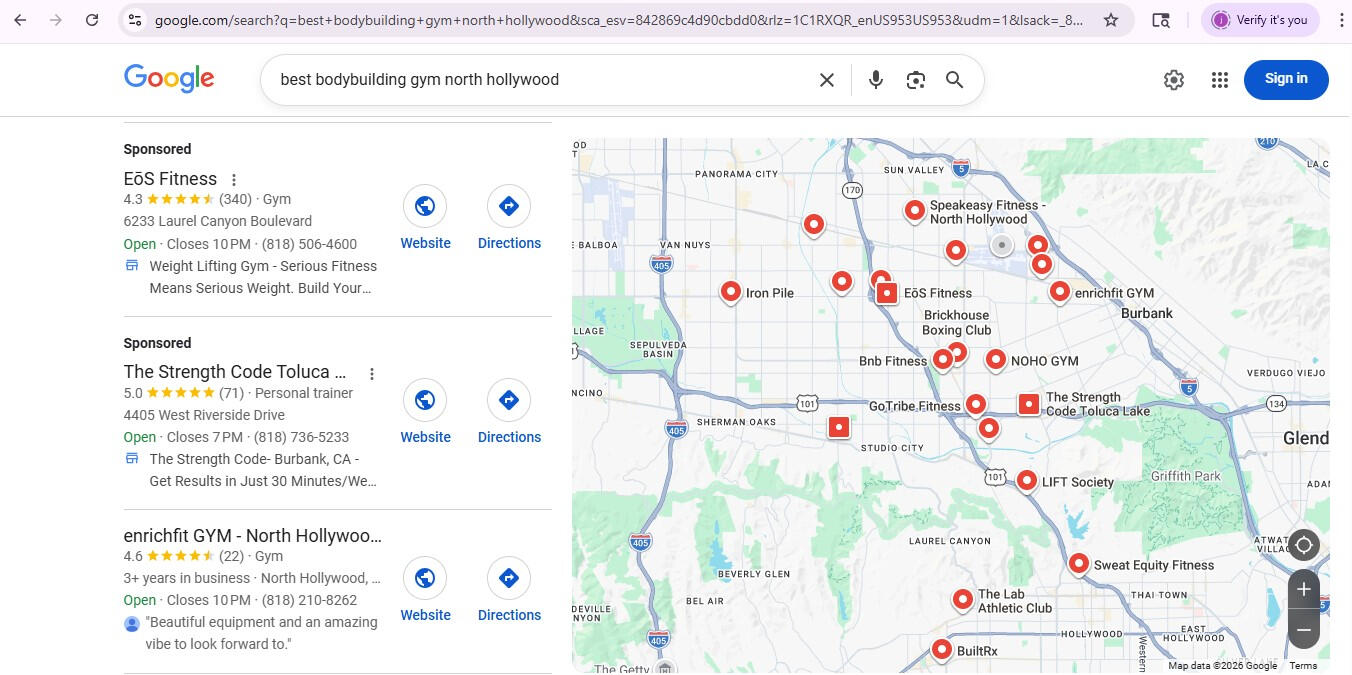Click the NOHO GYM map marker
Image resolution: width=1352 pixels, height=675 pixels.
tap(995, 359)
